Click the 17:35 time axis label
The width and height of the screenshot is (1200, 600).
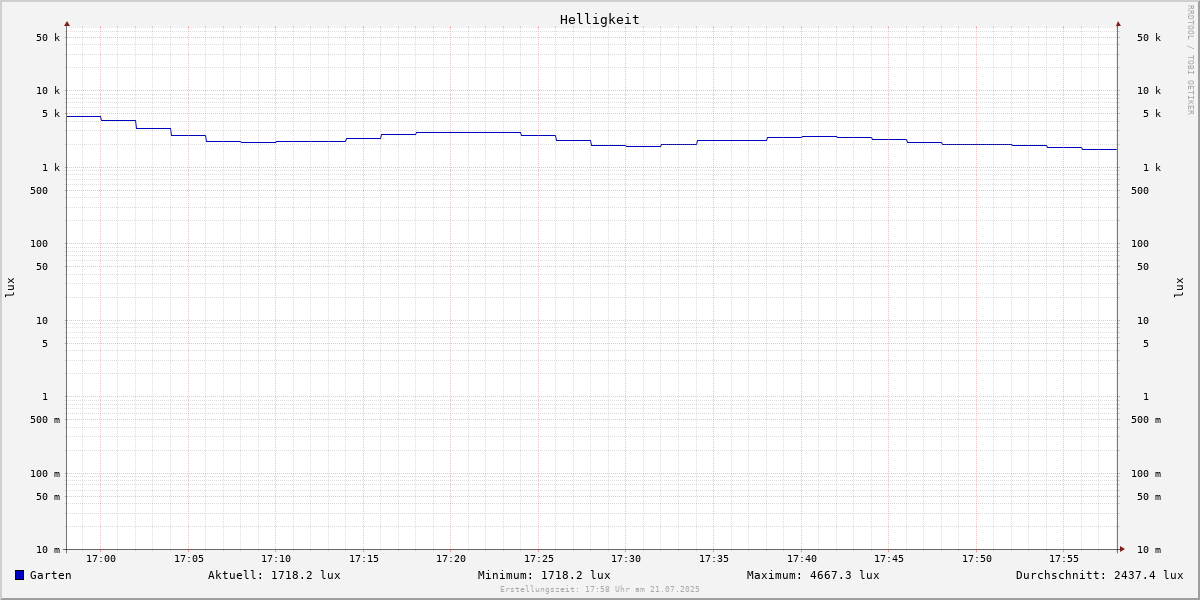coord(714,559)
